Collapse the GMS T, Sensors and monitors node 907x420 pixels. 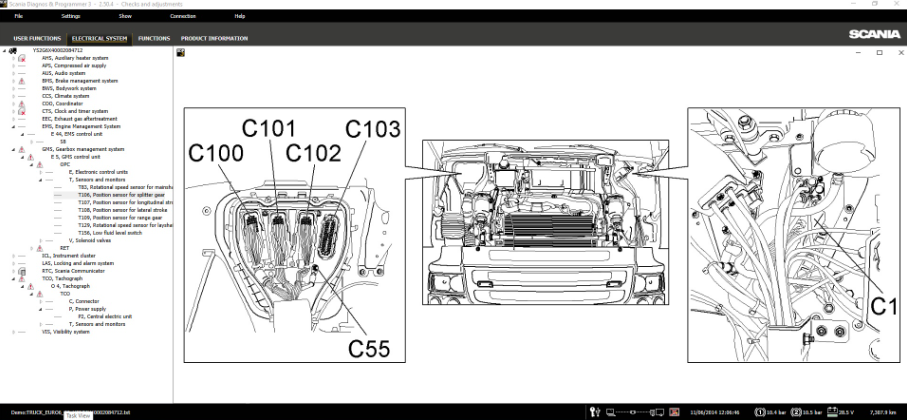click(40, 179)
